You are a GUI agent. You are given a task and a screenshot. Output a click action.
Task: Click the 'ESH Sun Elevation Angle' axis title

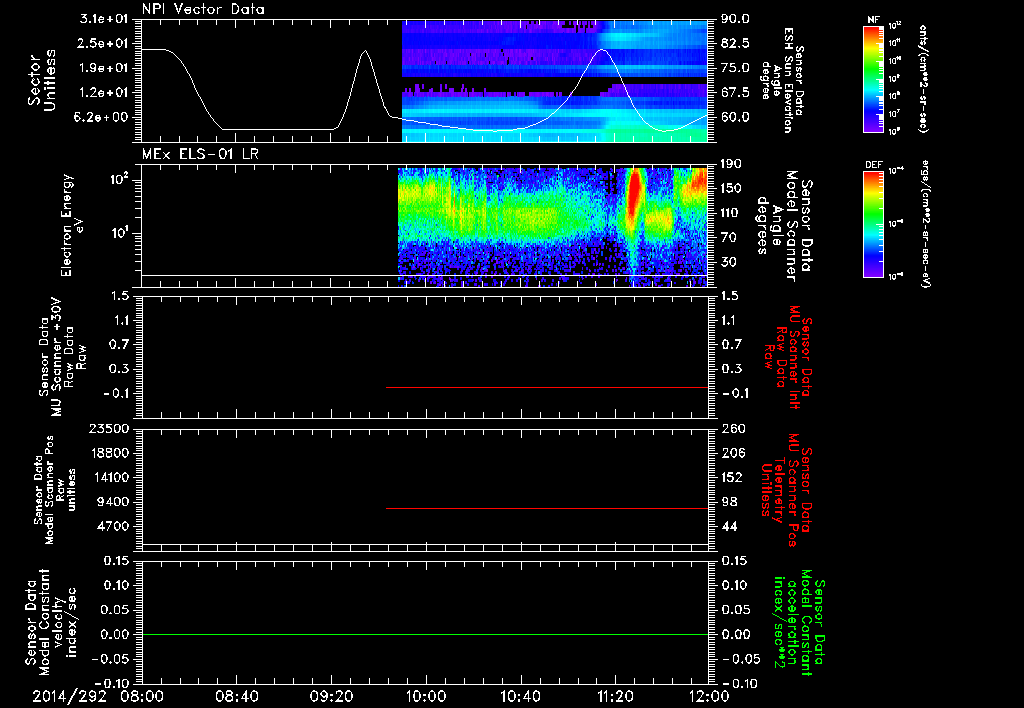click(x=783, y=80)
